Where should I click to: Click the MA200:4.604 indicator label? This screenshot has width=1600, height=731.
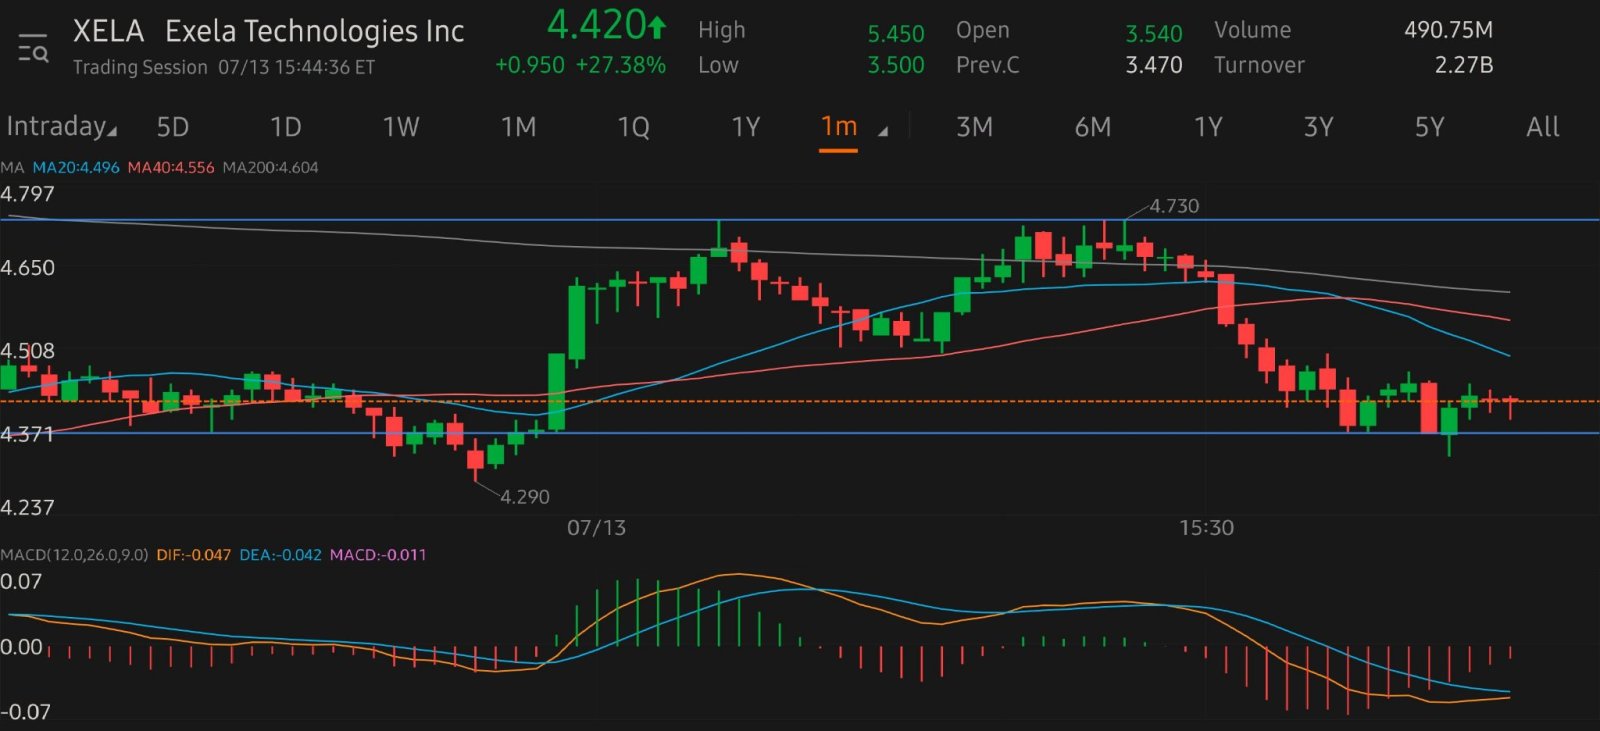tap(270, 167)
